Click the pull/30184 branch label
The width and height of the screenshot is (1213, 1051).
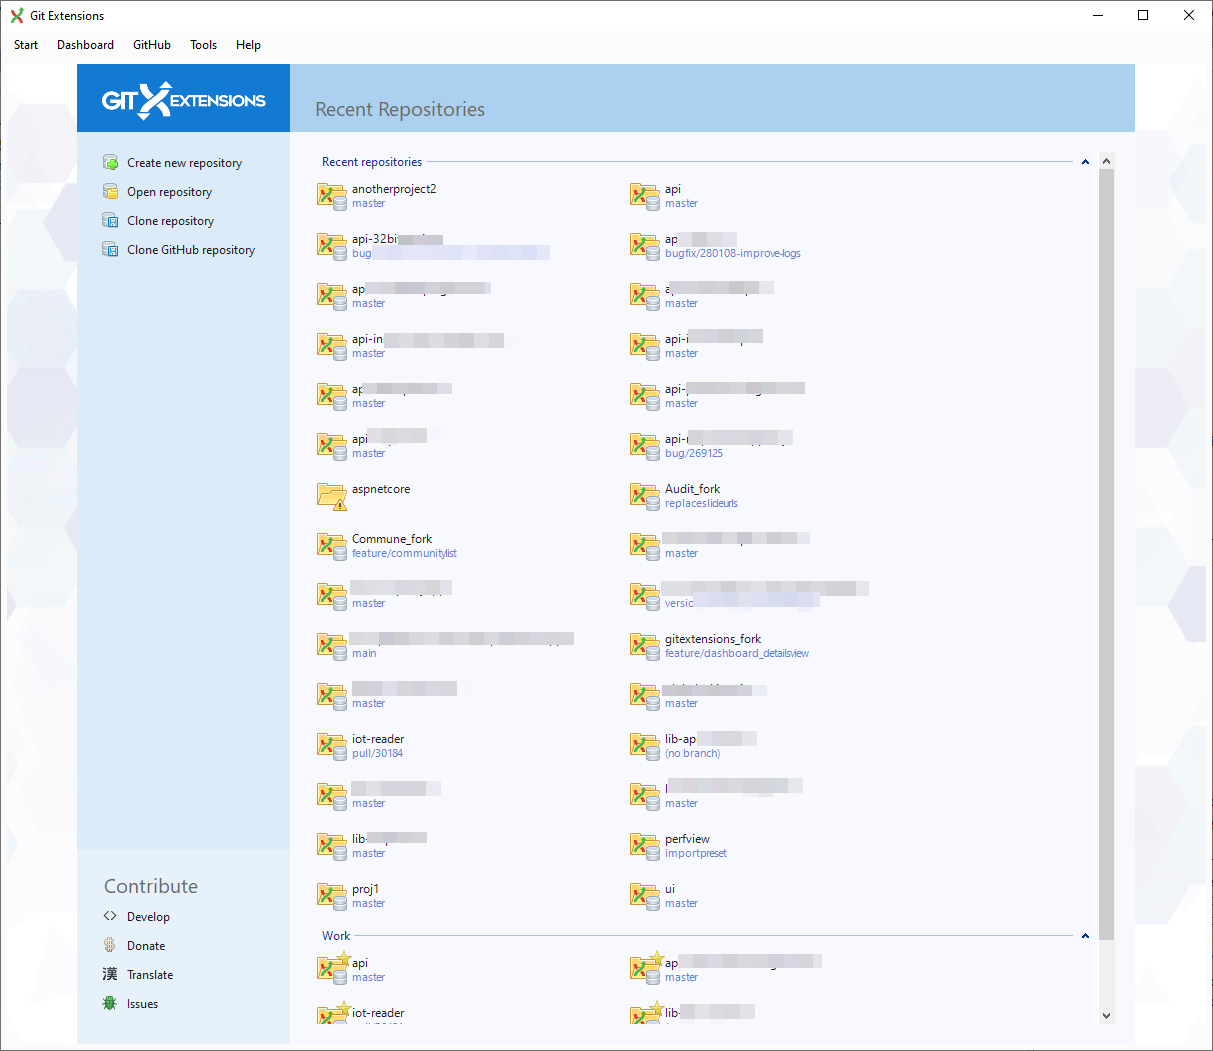377,753
